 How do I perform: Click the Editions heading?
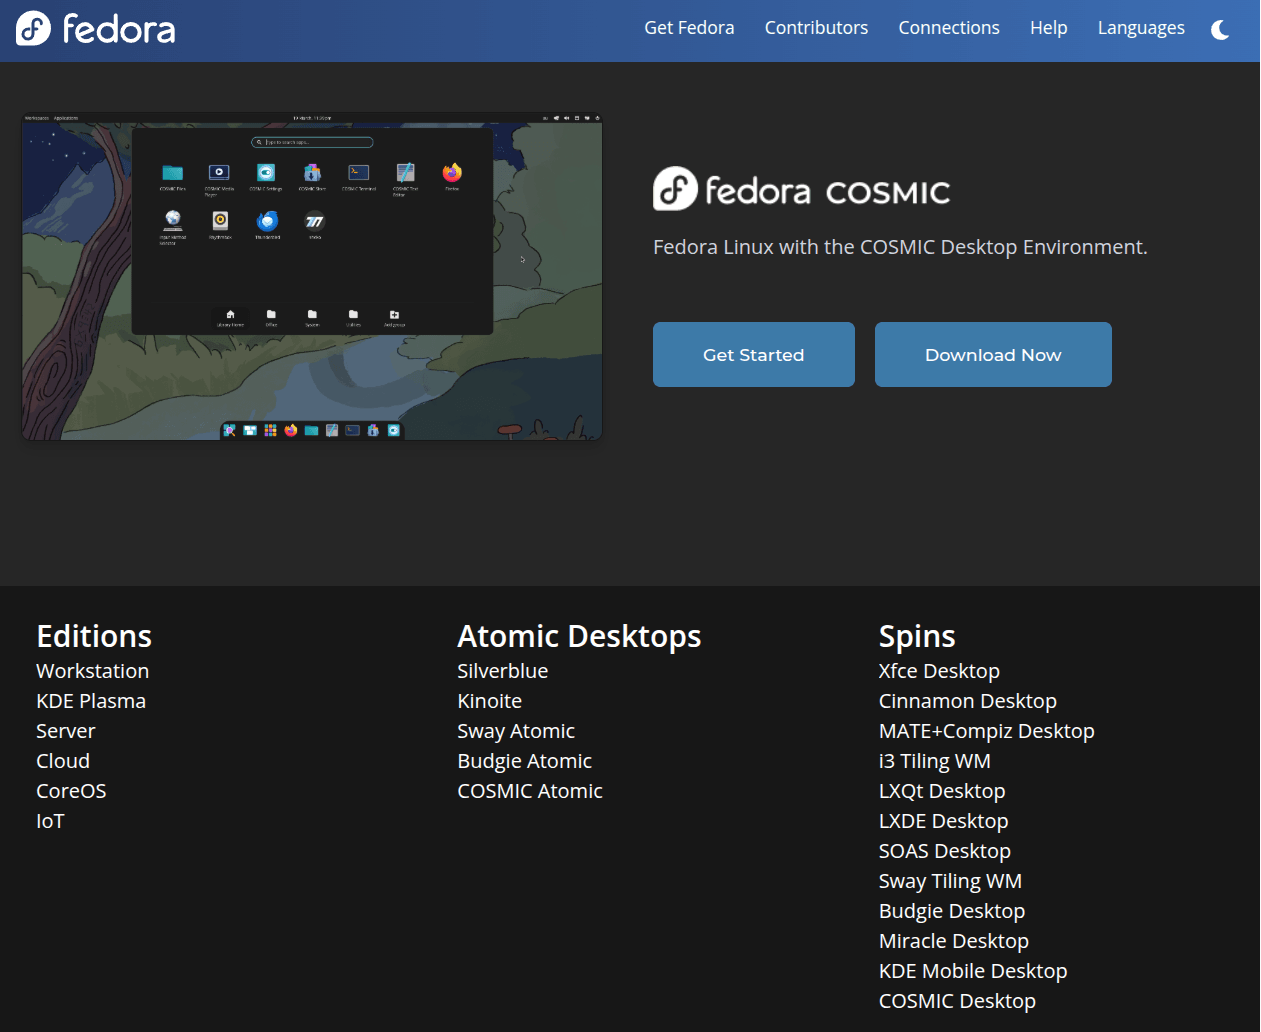coord(94,636)
